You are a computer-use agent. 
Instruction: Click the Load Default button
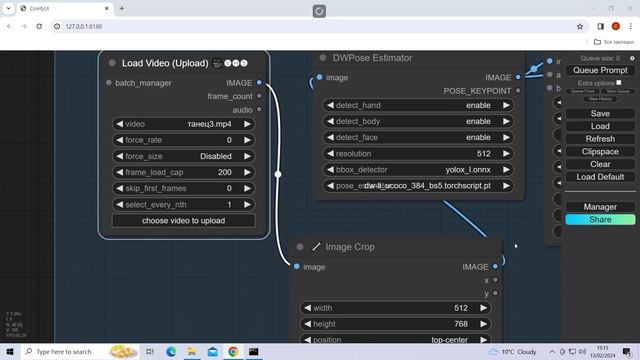click(600, 177)
